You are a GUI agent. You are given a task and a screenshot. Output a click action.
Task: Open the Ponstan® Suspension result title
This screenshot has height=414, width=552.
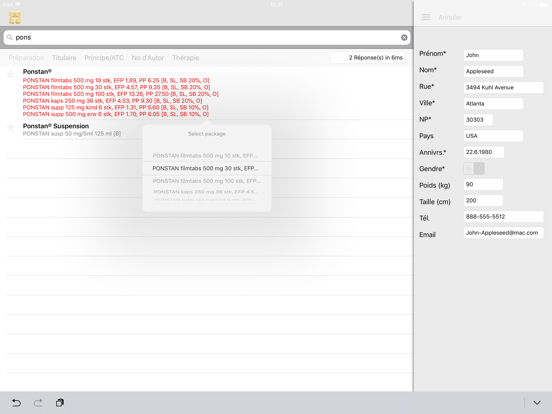tap(56, 126)
